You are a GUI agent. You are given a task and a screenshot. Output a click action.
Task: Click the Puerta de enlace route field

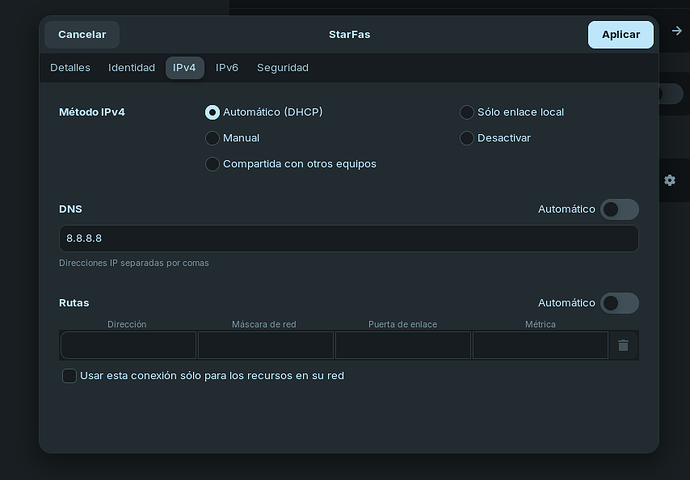pos(402,345)
